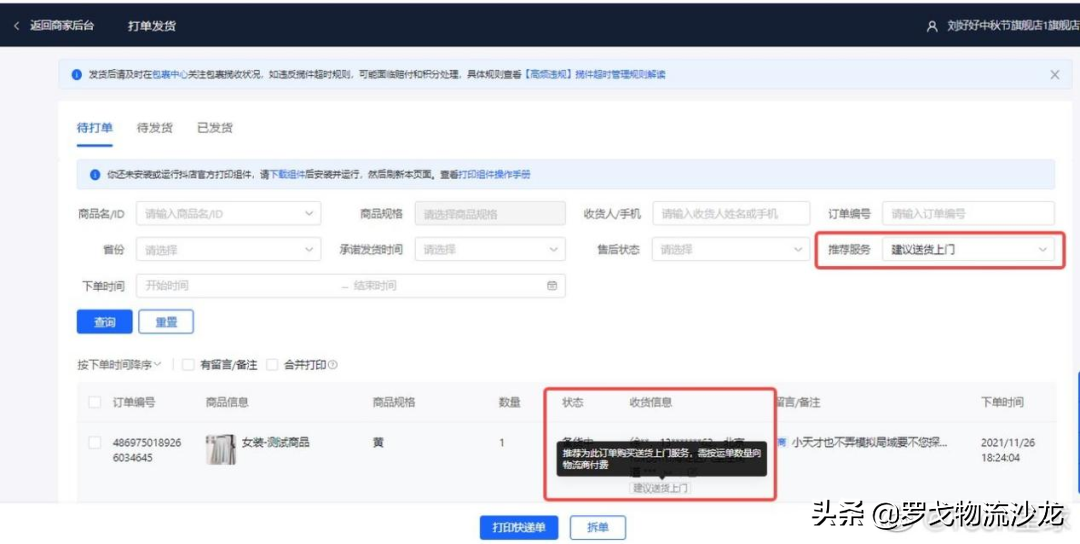Switch to the 已发货 tab

(215, 128)
